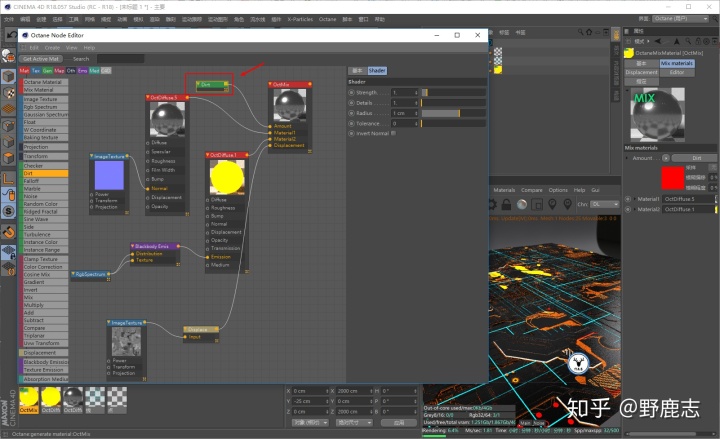The image size is (720, 439).
Task: Toggle the Oth node filter
Action: (71, 71)
